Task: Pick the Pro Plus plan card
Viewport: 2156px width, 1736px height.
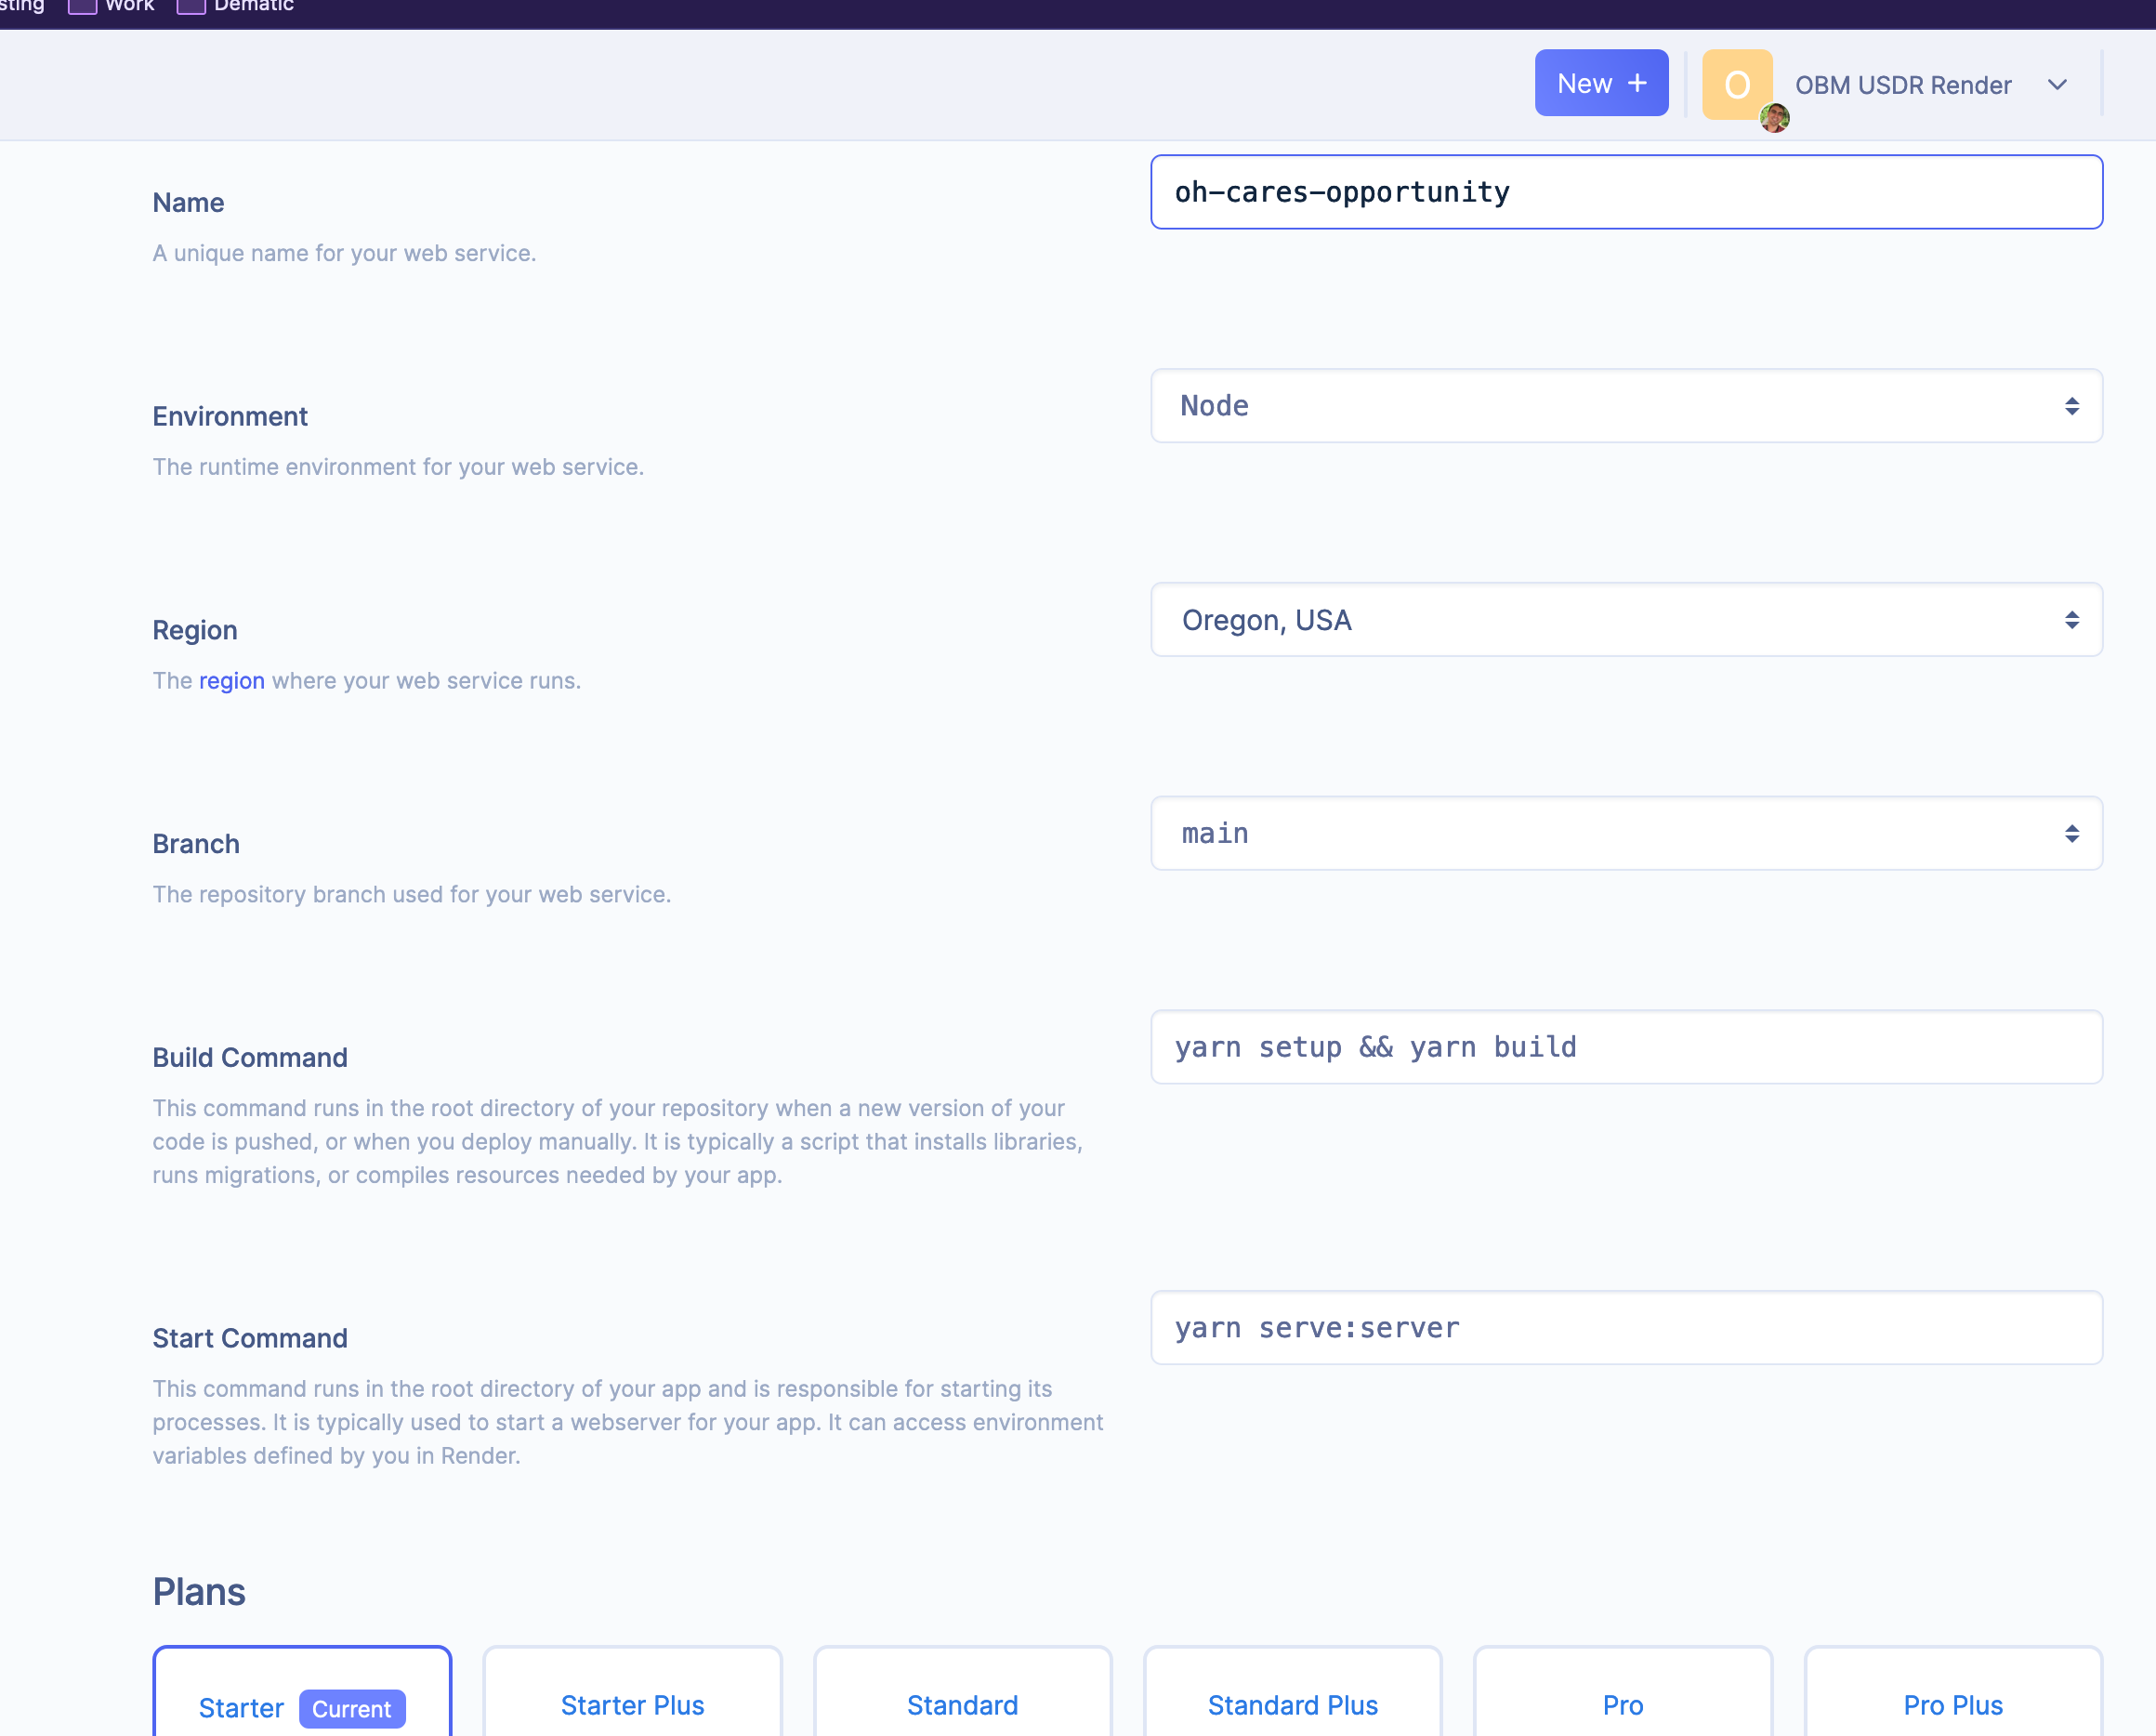Action: coord(1952,1705)
